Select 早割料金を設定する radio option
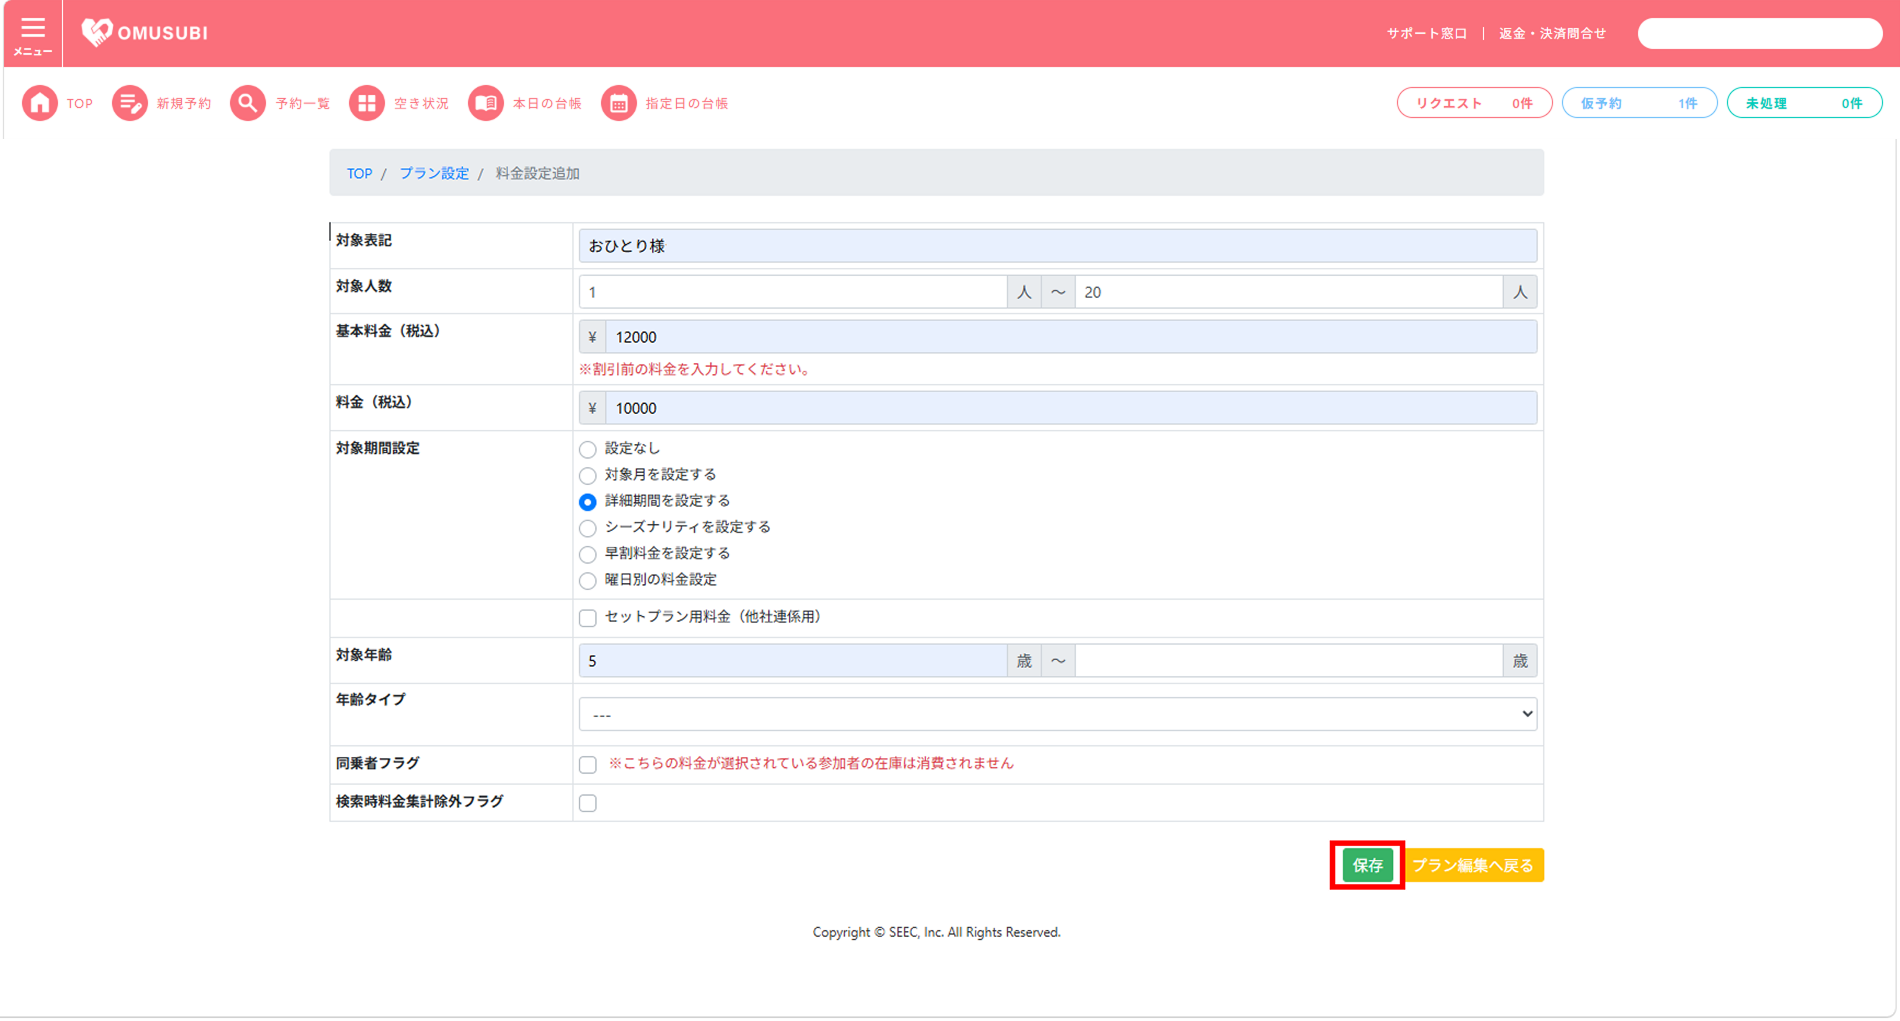 [588, 554]
